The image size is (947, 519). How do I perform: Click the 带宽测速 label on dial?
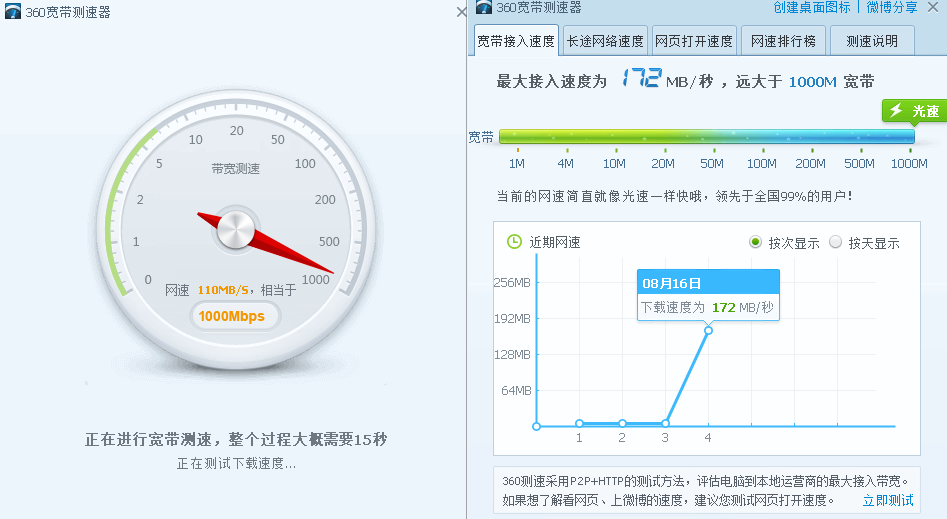236,169
